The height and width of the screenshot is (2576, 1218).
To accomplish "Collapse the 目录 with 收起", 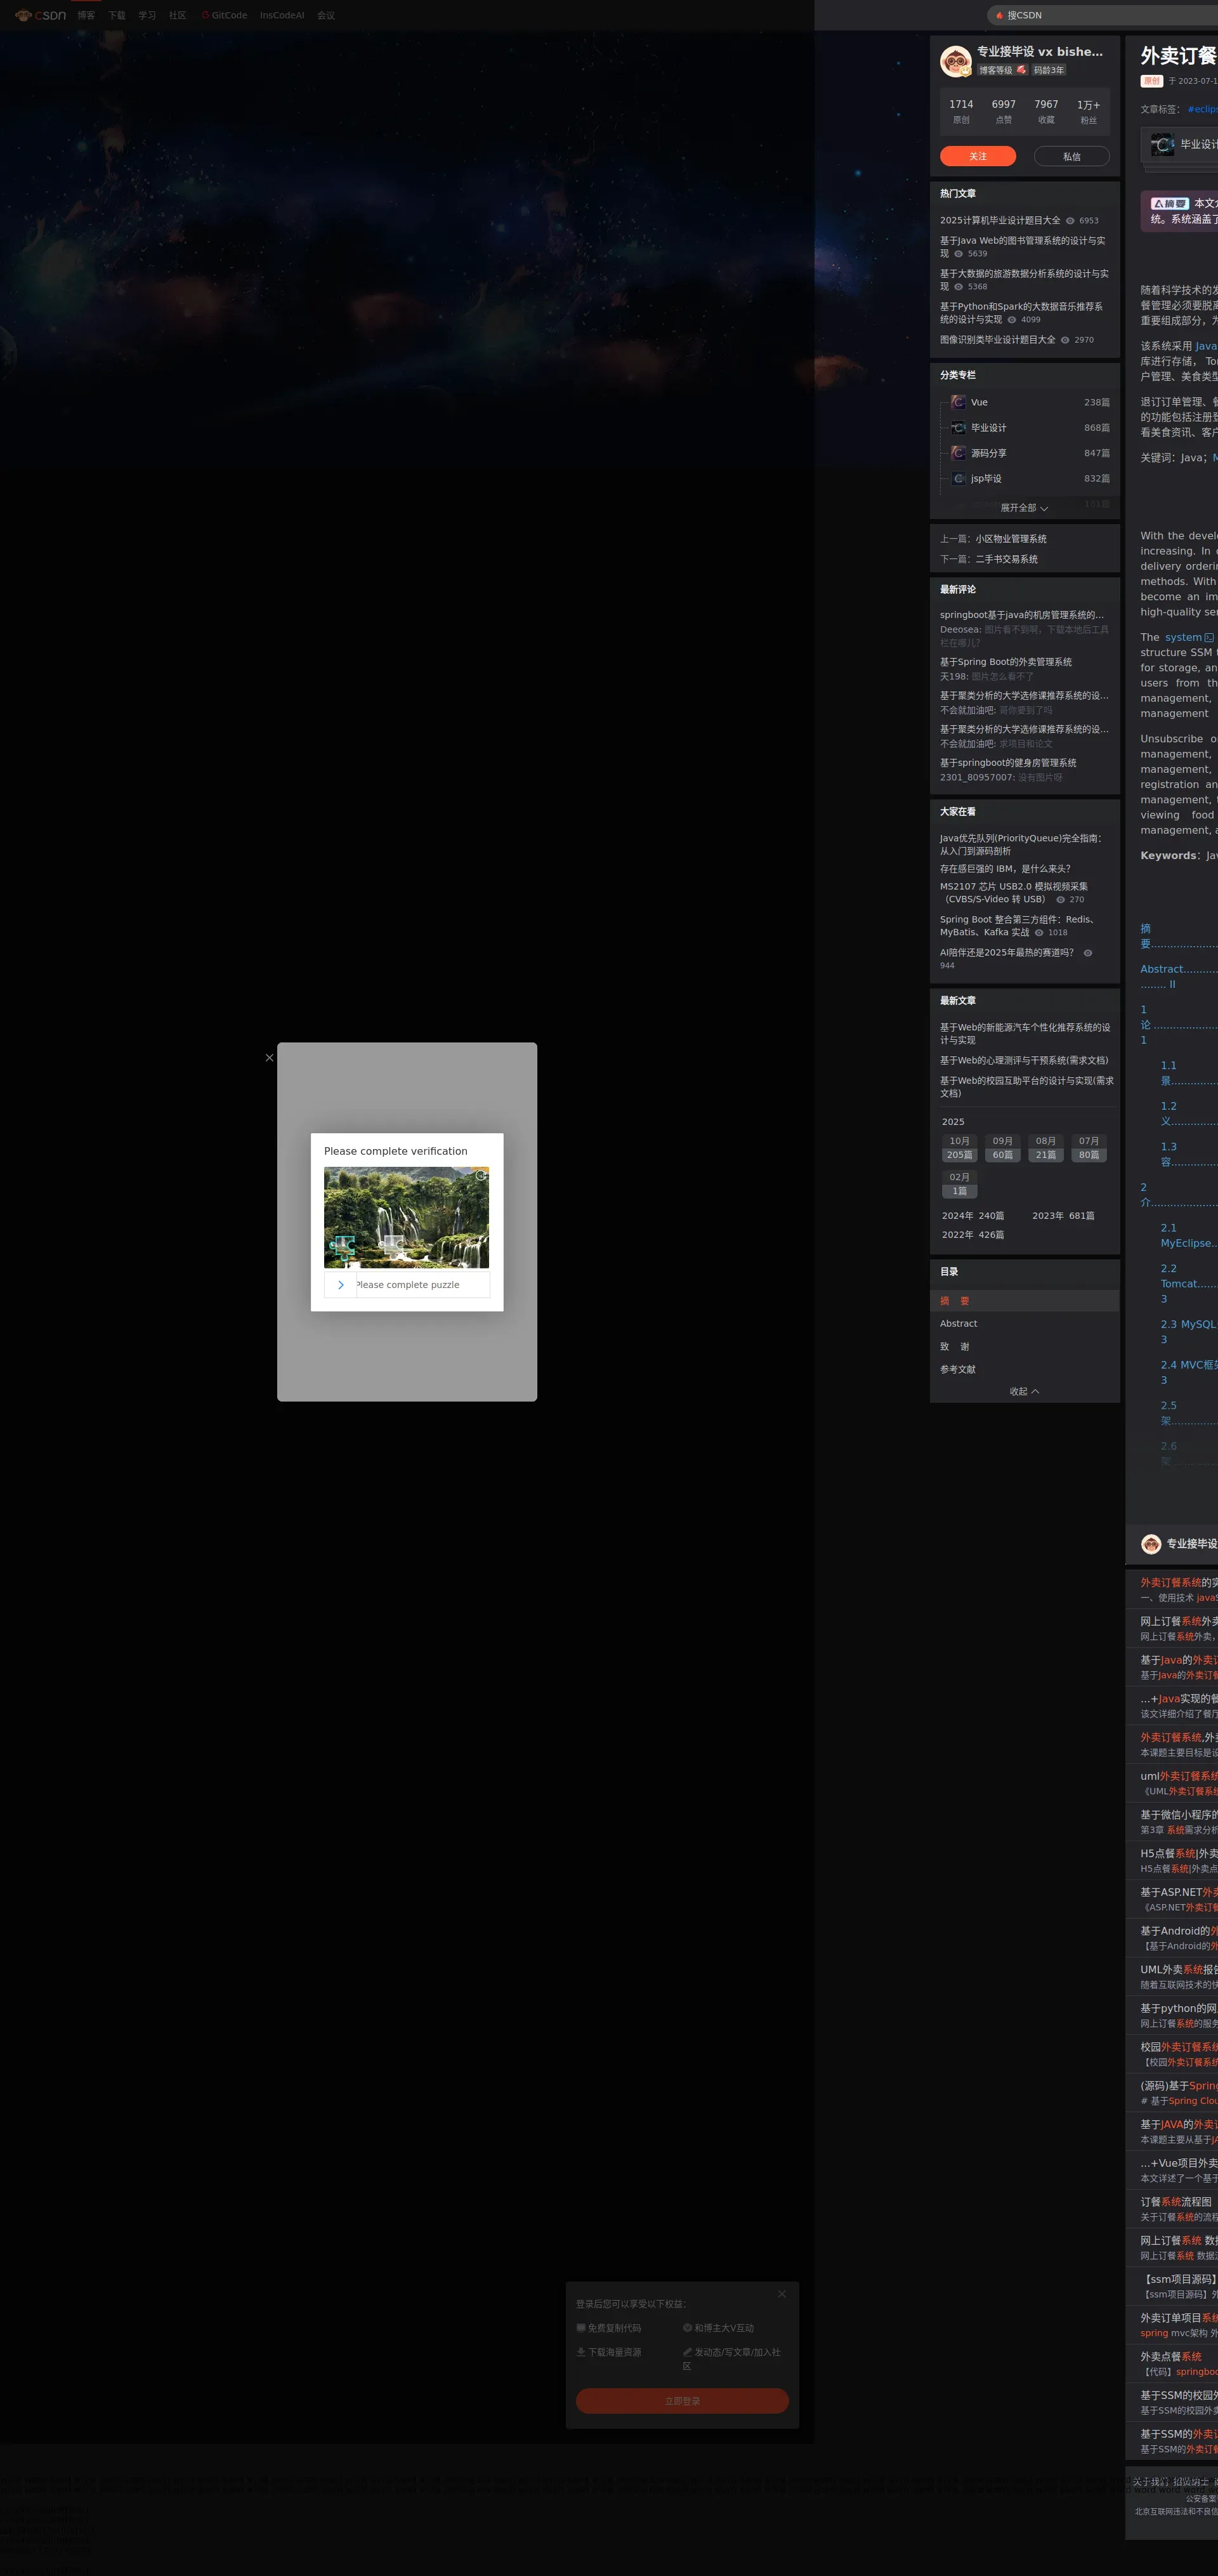I will point(1024,1391).
